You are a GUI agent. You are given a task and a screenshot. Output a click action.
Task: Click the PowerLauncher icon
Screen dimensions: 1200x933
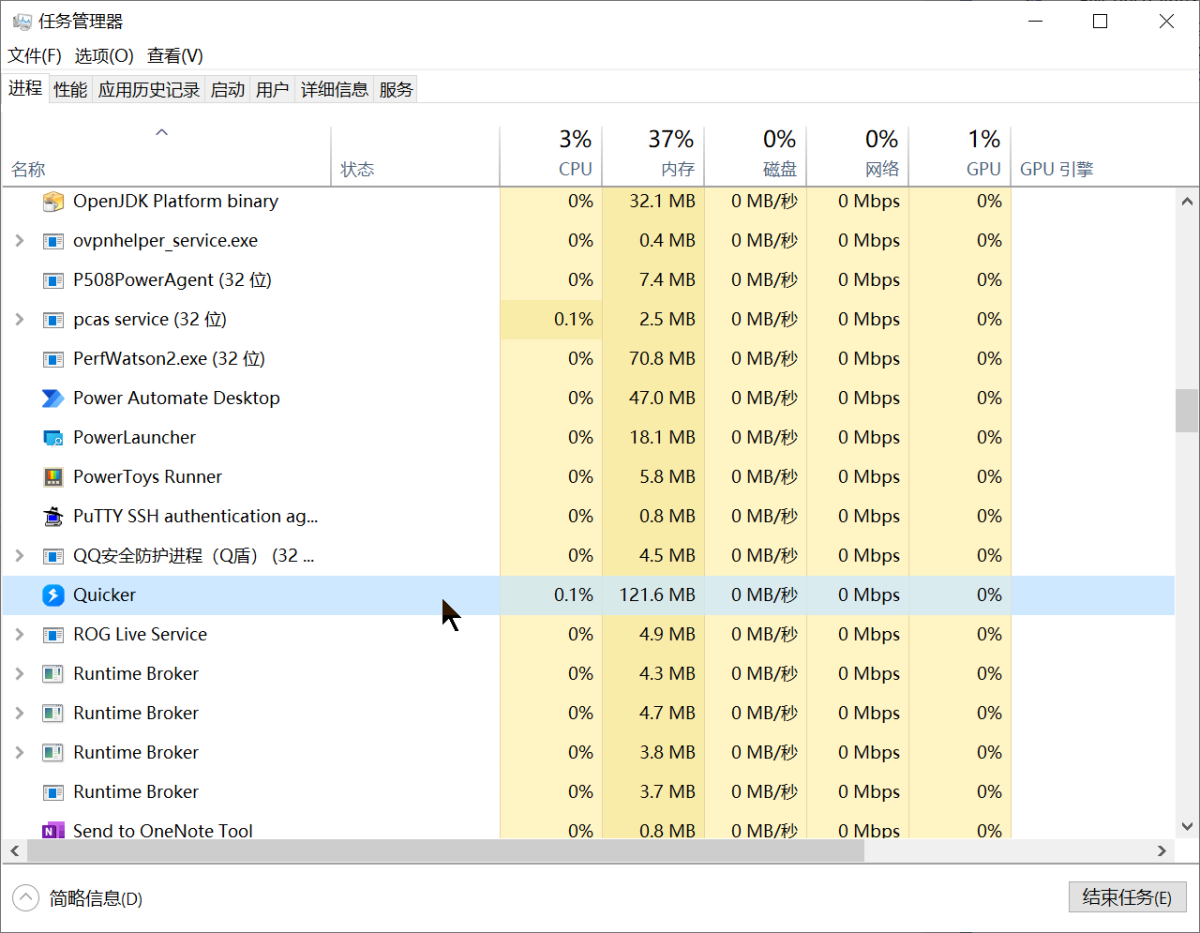point(53,438)
